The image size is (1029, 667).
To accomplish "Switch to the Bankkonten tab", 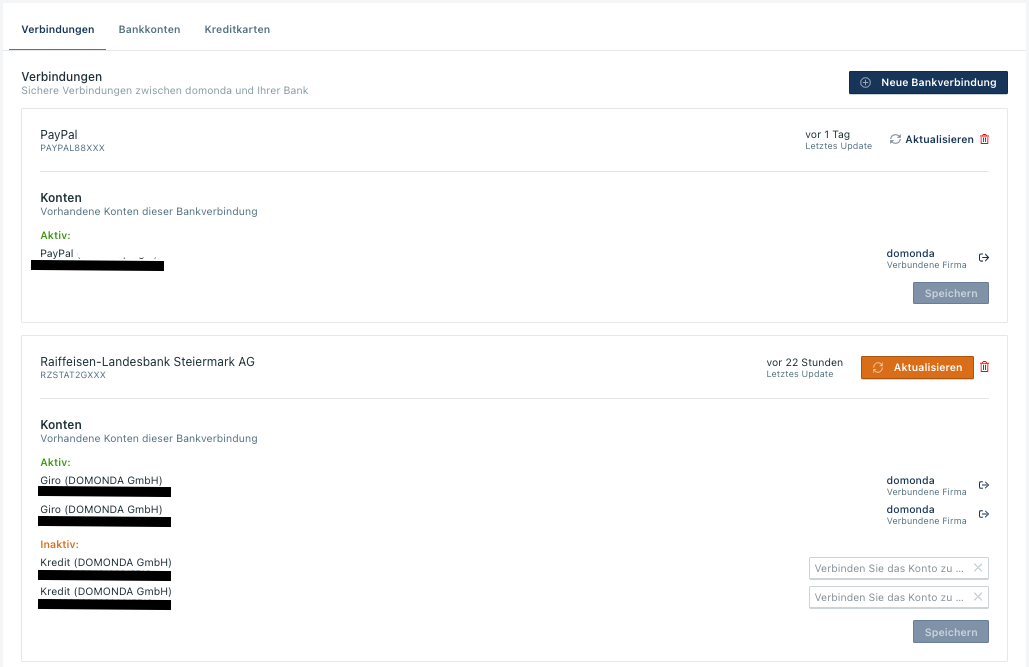I will pos(149,30).
